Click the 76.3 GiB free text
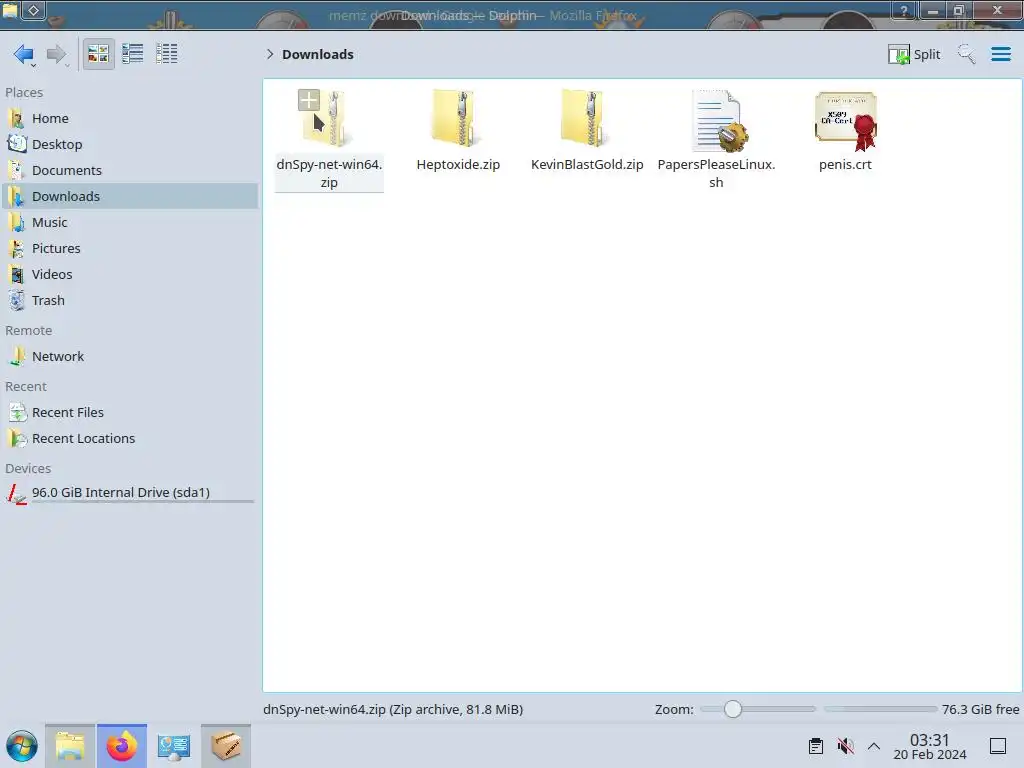1024x768 pixels. pyautogui.click(x=980, y=709)
